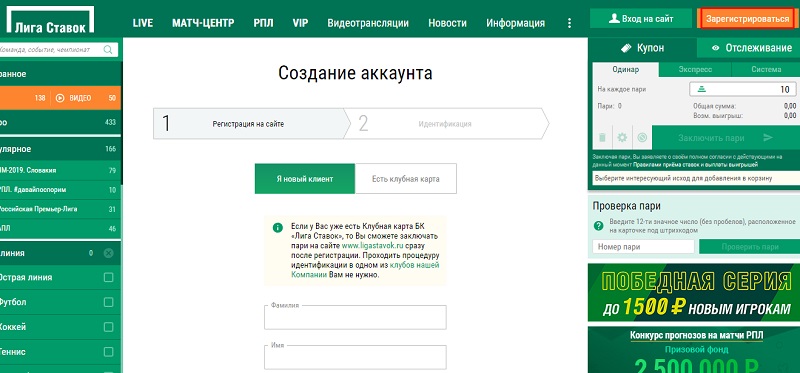Switch to the Купон tab
The width and height of the screenshot is (800, 373).
(x=642, y=48)
